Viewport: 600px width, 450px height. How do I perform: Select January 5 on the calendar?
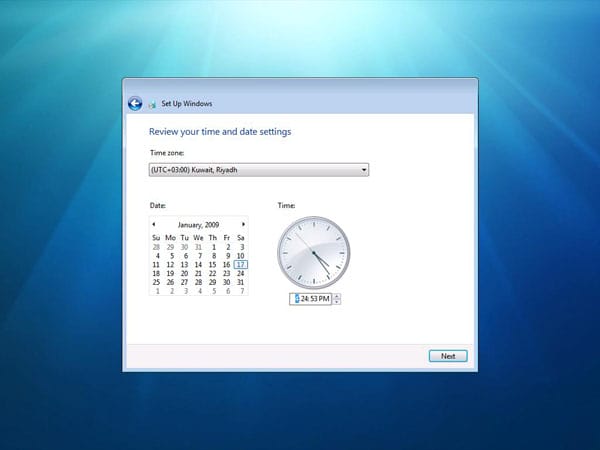(x=170, y=255)
